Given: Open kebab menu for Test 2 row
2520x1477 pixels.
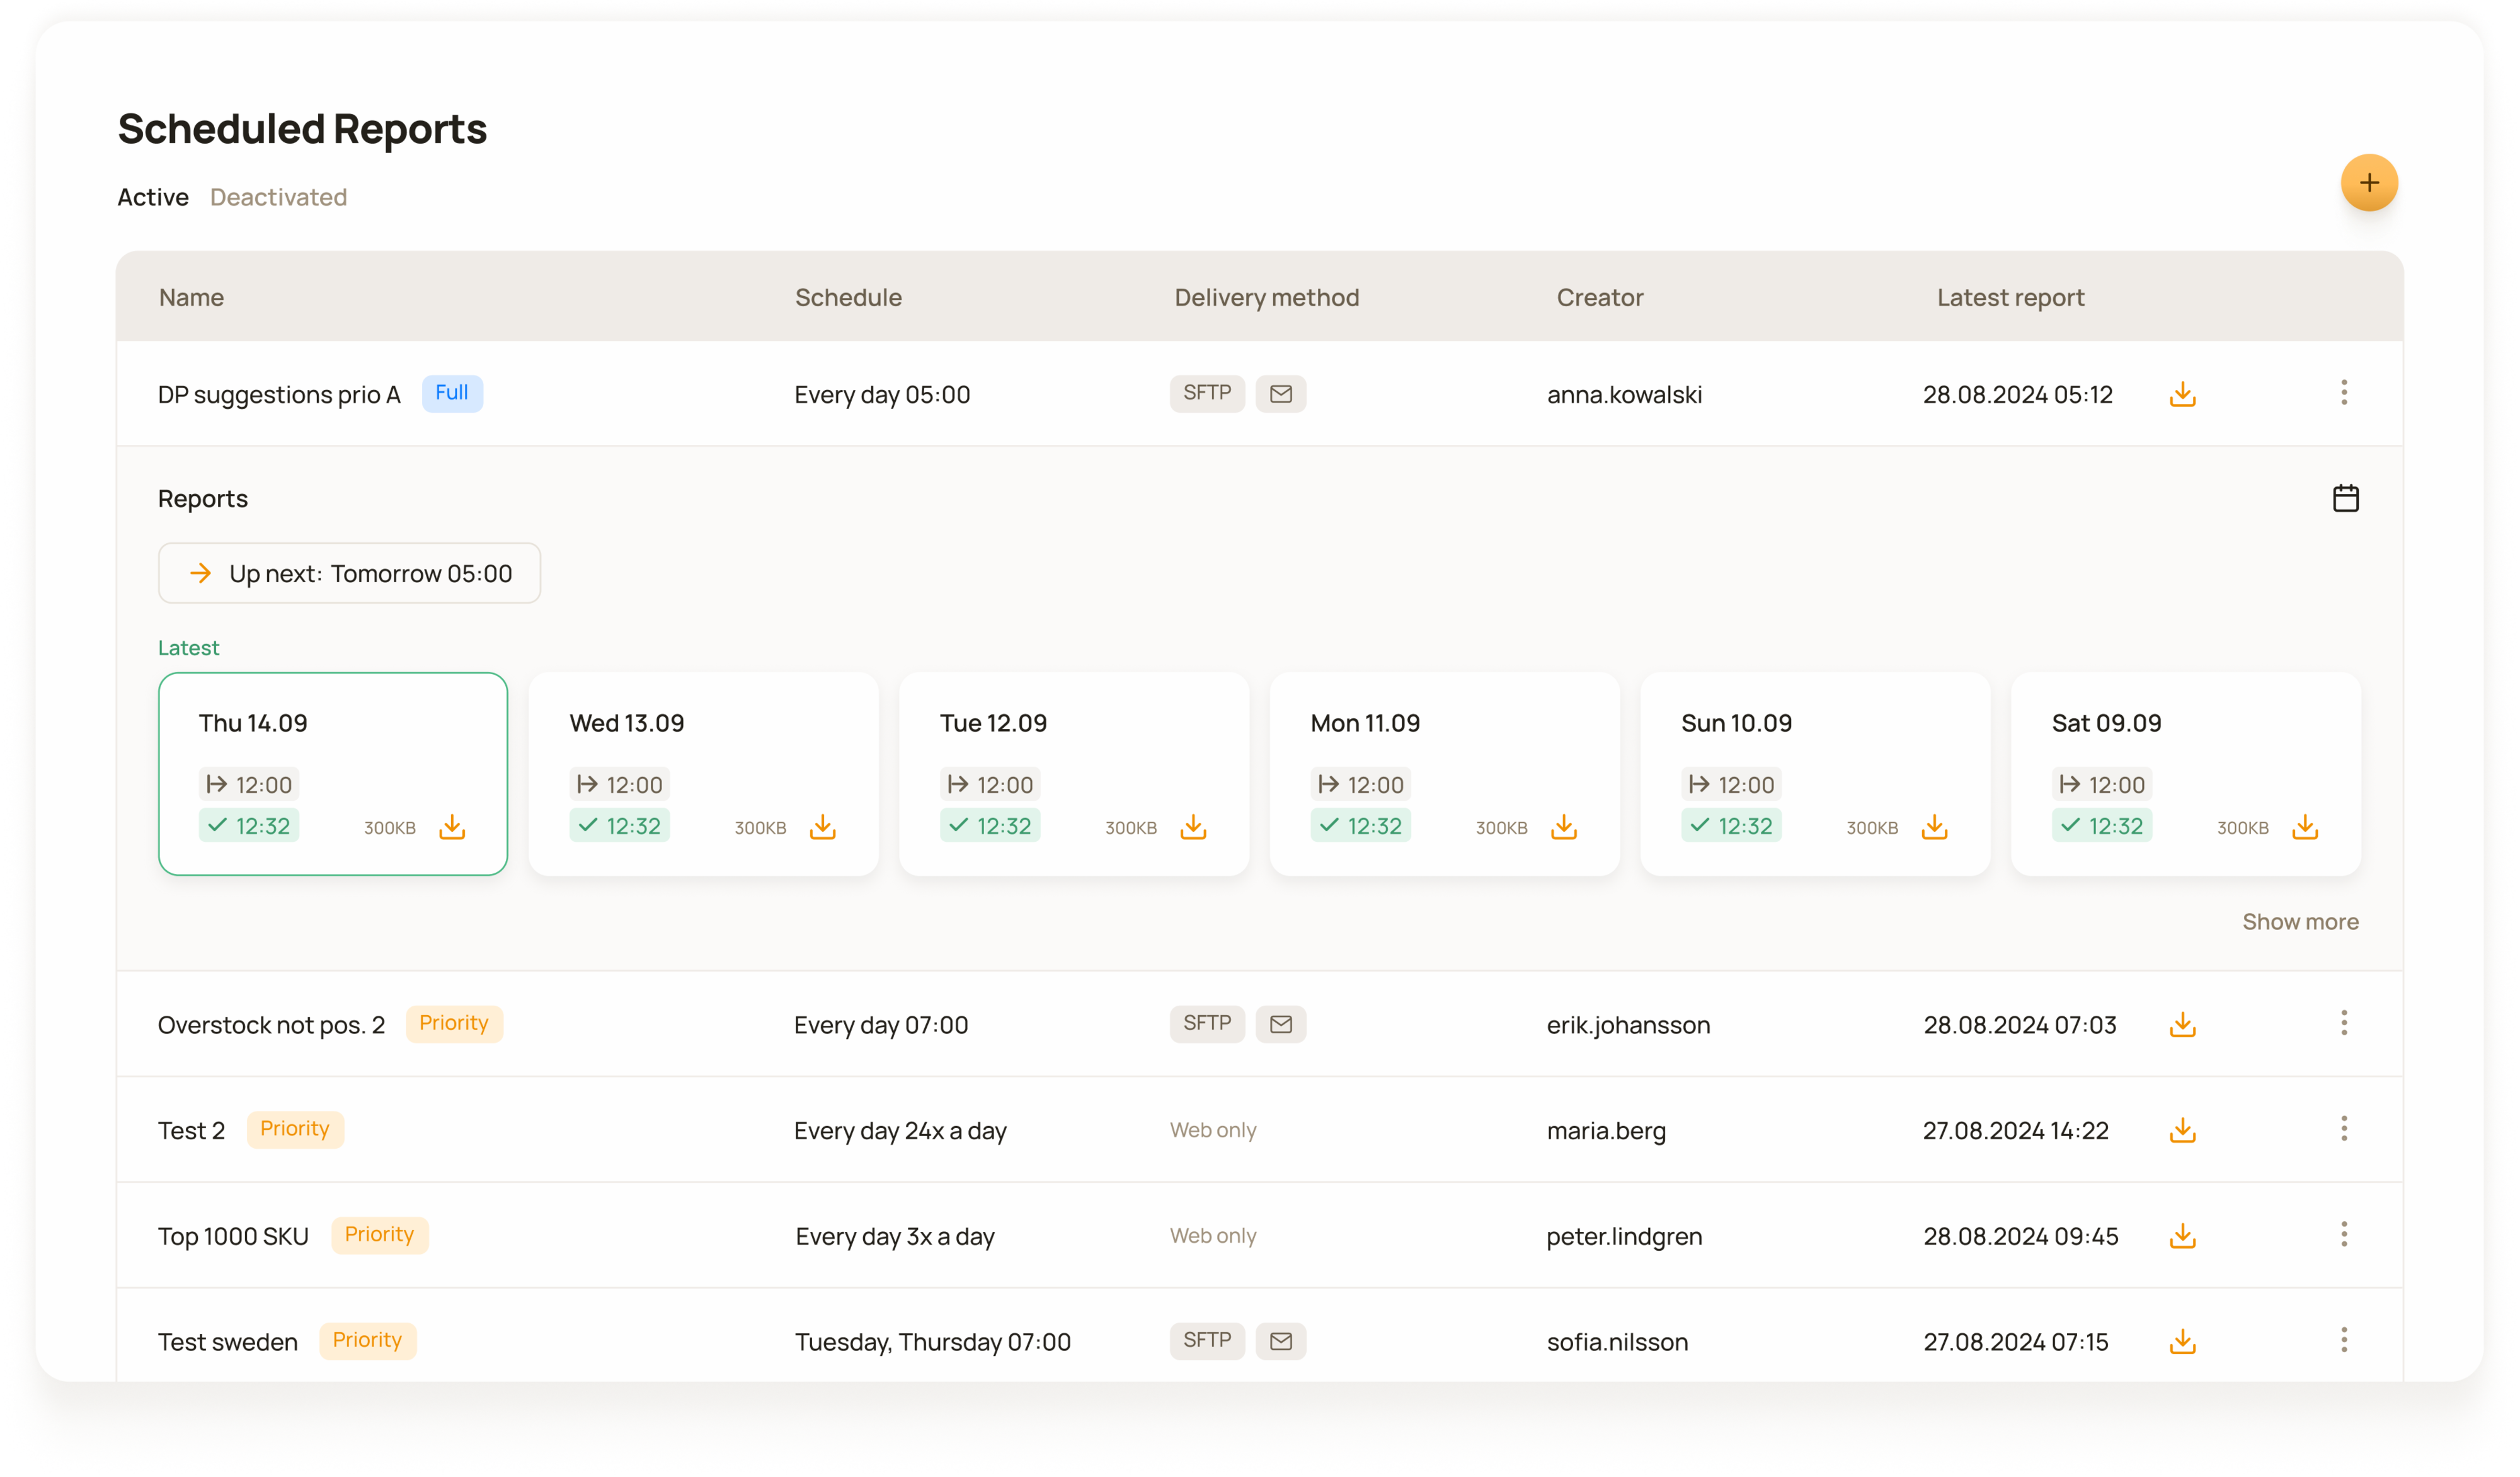Looking at the screenshot, I should (x=2343, y=1129).
